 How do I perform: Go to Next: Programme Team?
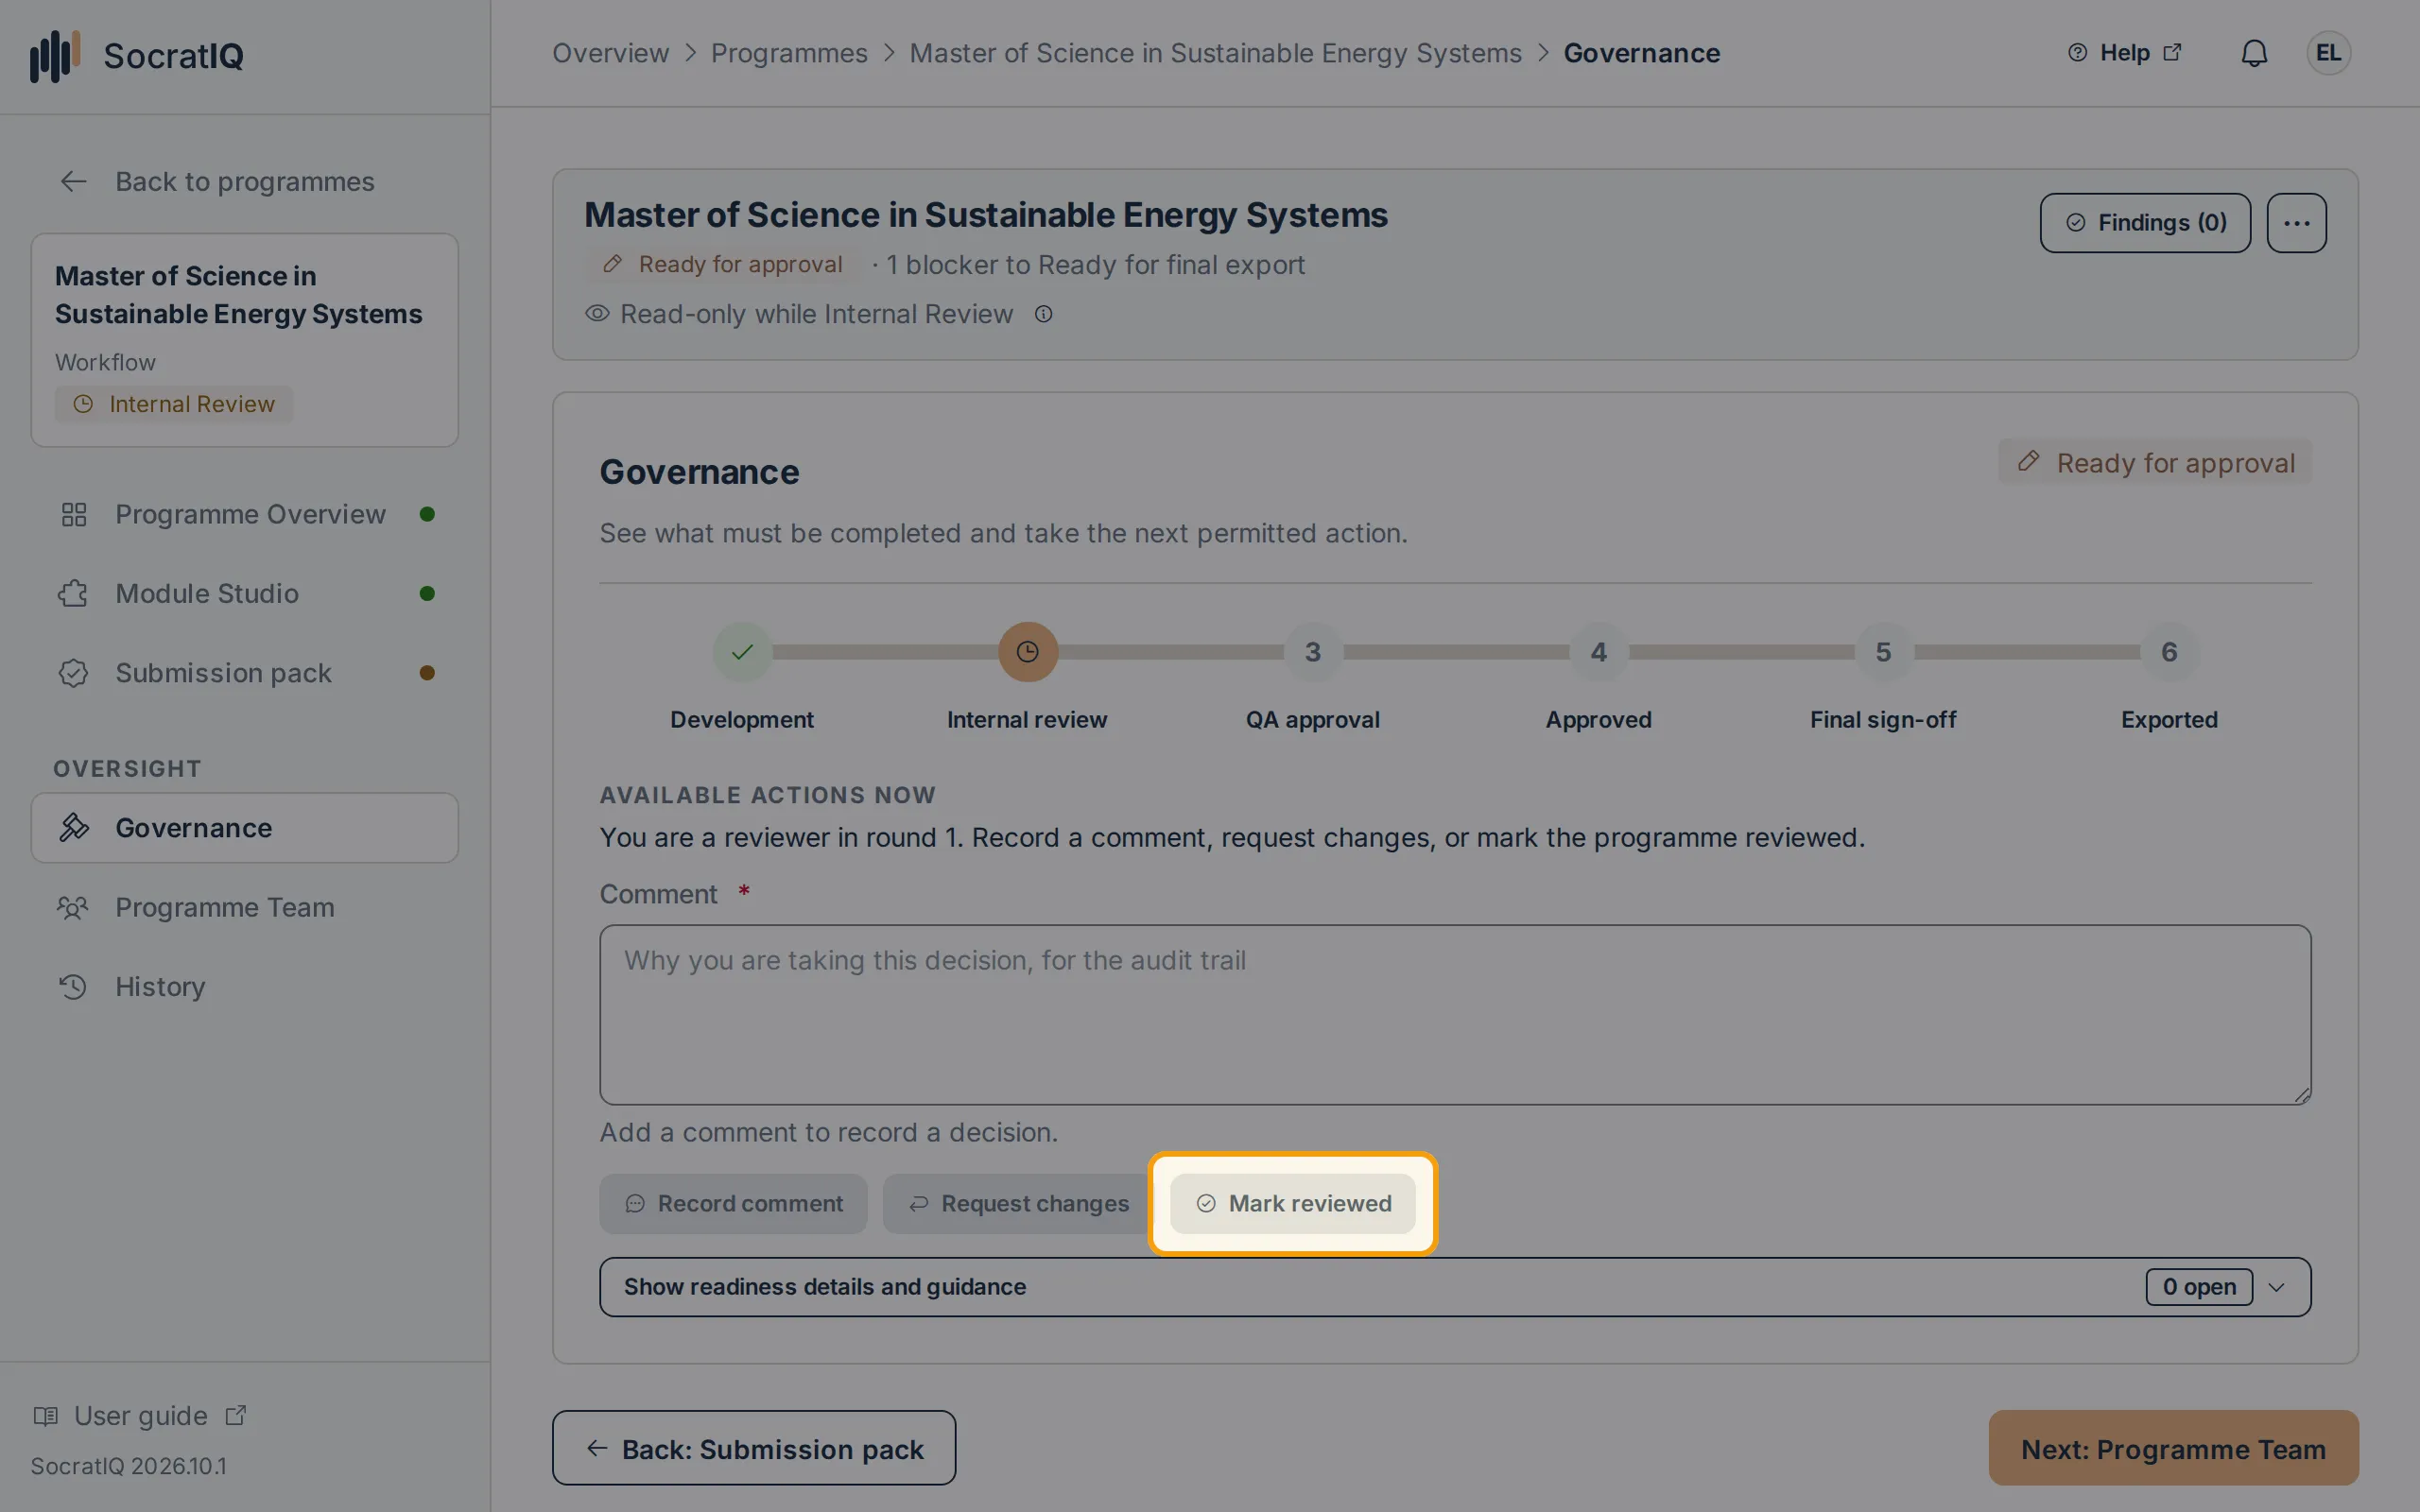click(x=2173, y=1448)
